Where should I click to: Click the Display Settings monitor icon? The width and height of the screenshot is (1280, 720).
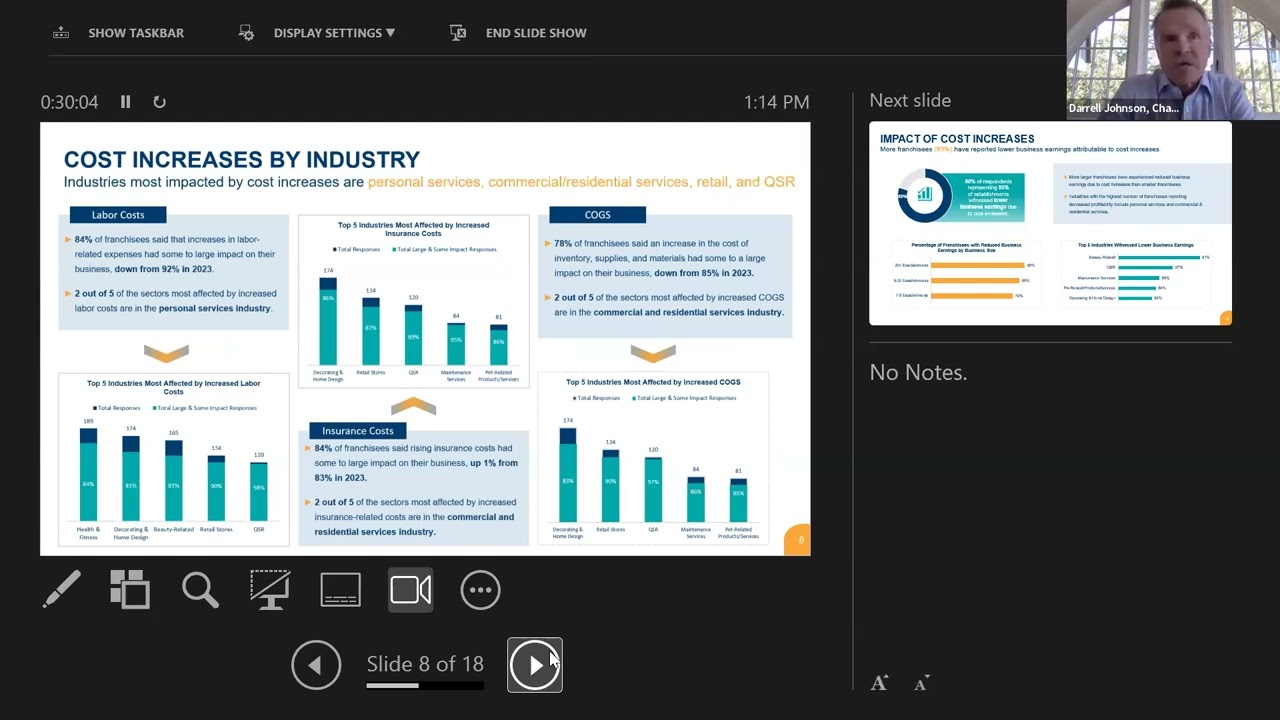(x=246, y=33)
